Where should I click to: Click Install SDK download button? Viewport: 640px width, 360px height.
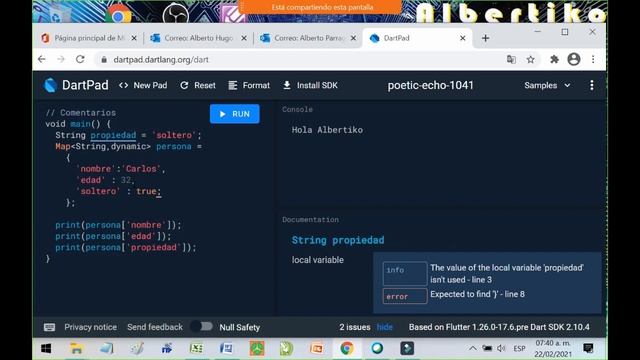[x=310, y=85]
